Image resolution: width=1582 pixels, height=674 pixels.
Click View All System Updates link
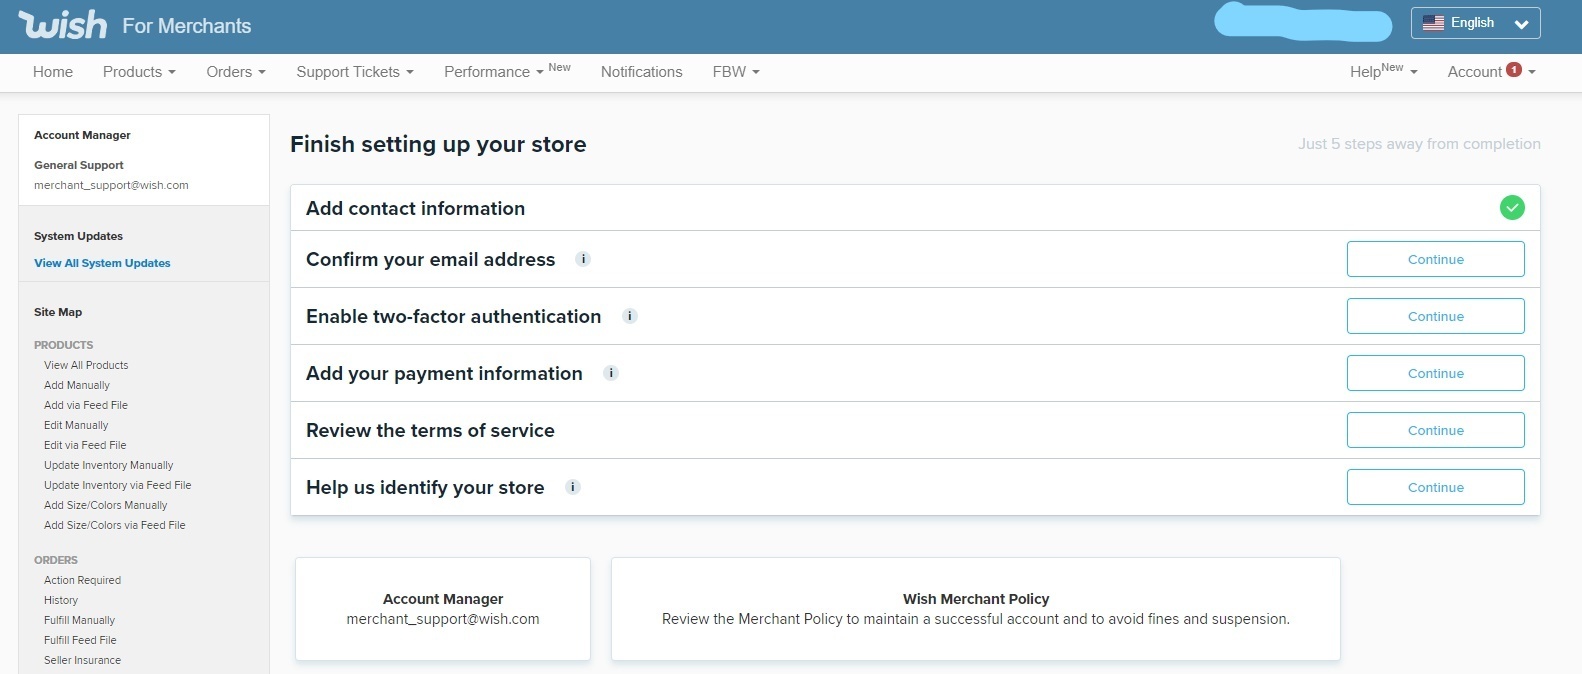[x=102, y=263]
